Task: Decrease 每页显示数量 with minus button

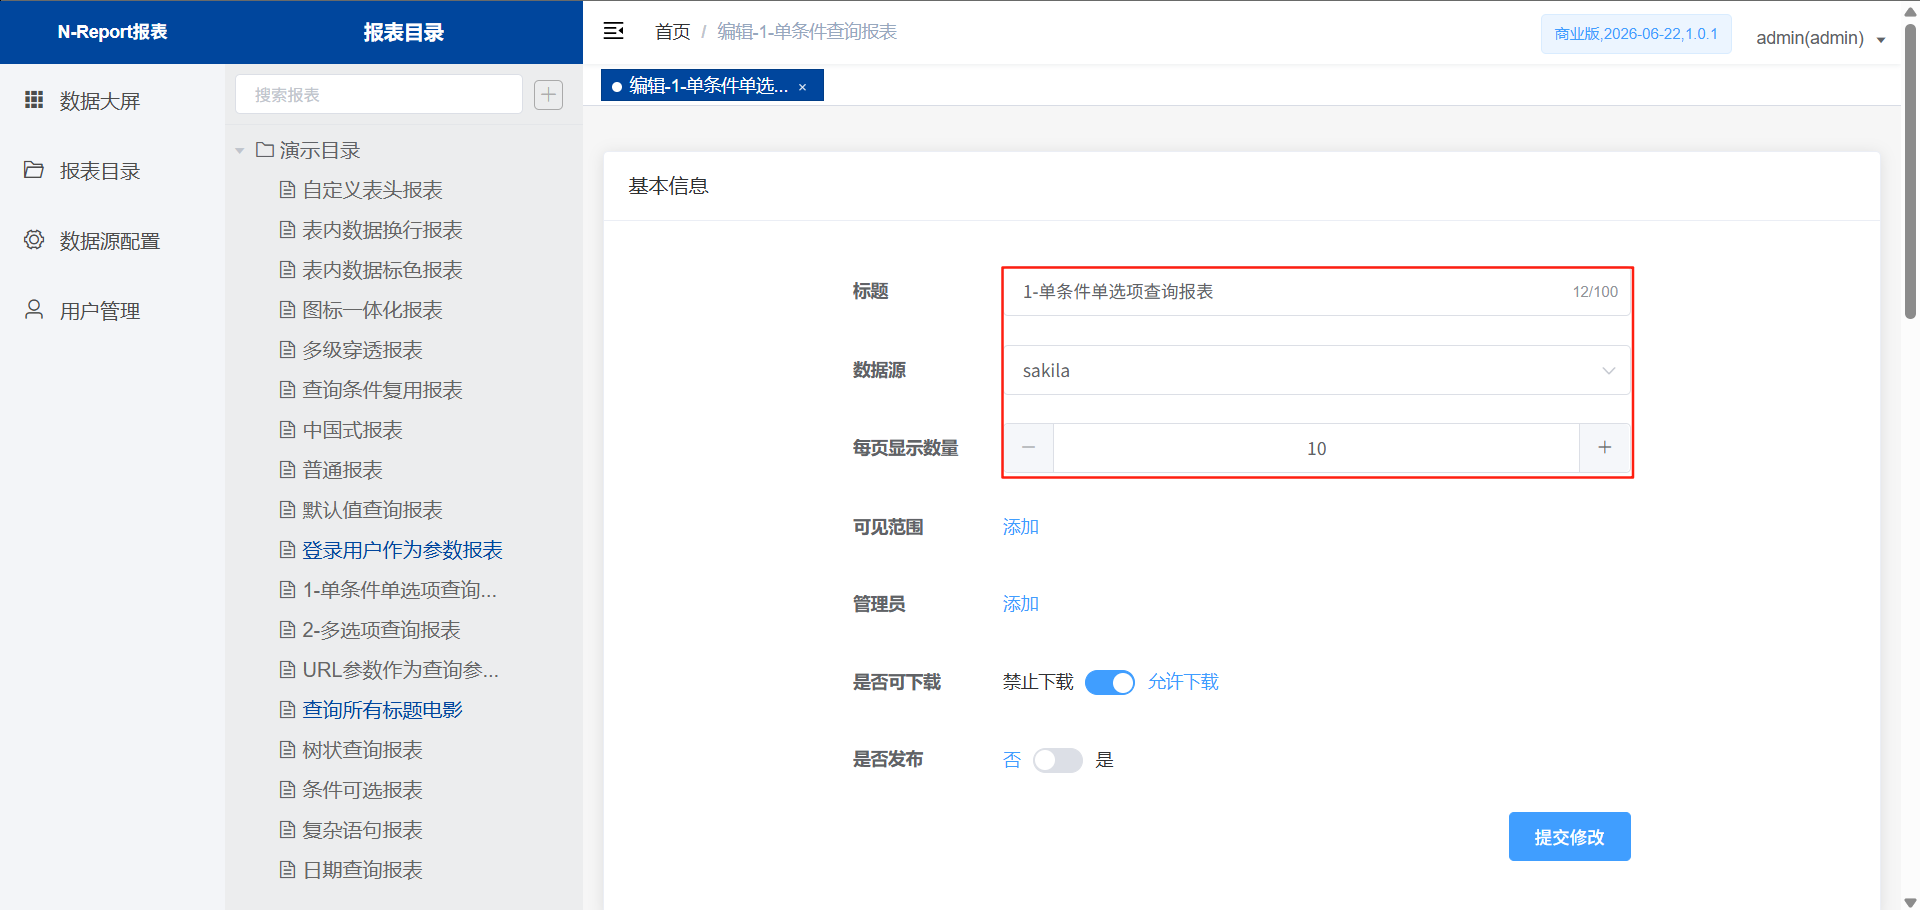Action: [x=1028, y=448]
